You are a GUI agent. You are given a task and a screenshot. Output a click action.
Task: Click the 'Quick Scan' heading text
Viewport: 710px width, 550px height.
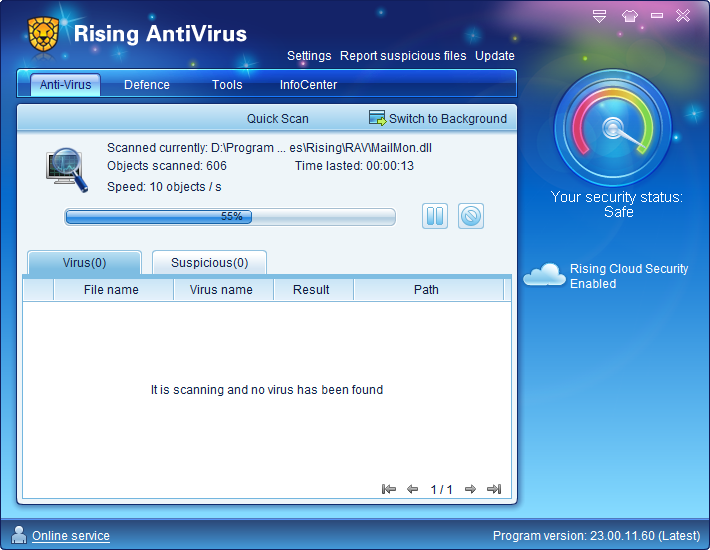[x=278, y=119]
